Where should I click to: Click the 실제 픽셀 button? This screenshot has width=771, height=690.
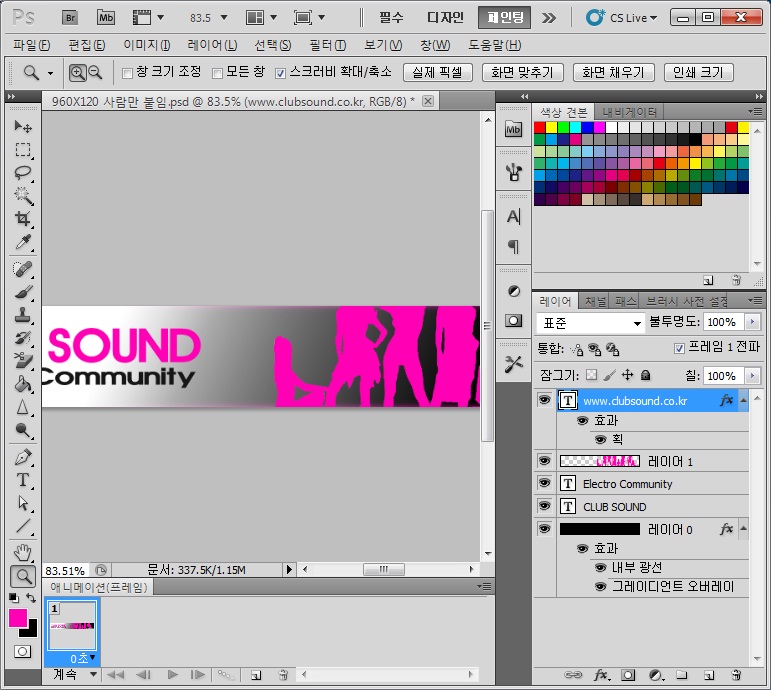coord(438,72)
